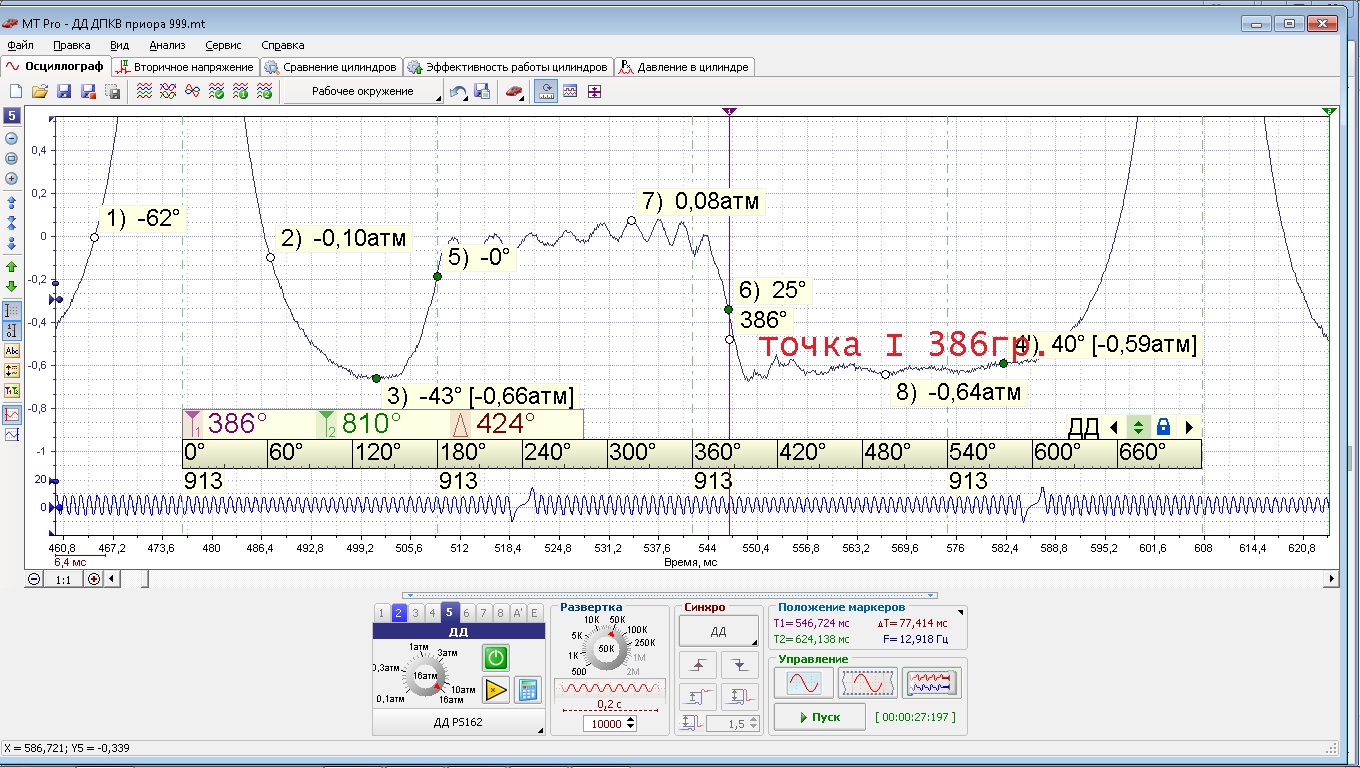
Task: Click the waveform icon with numbered badge 2
Action: pos(264,92)
